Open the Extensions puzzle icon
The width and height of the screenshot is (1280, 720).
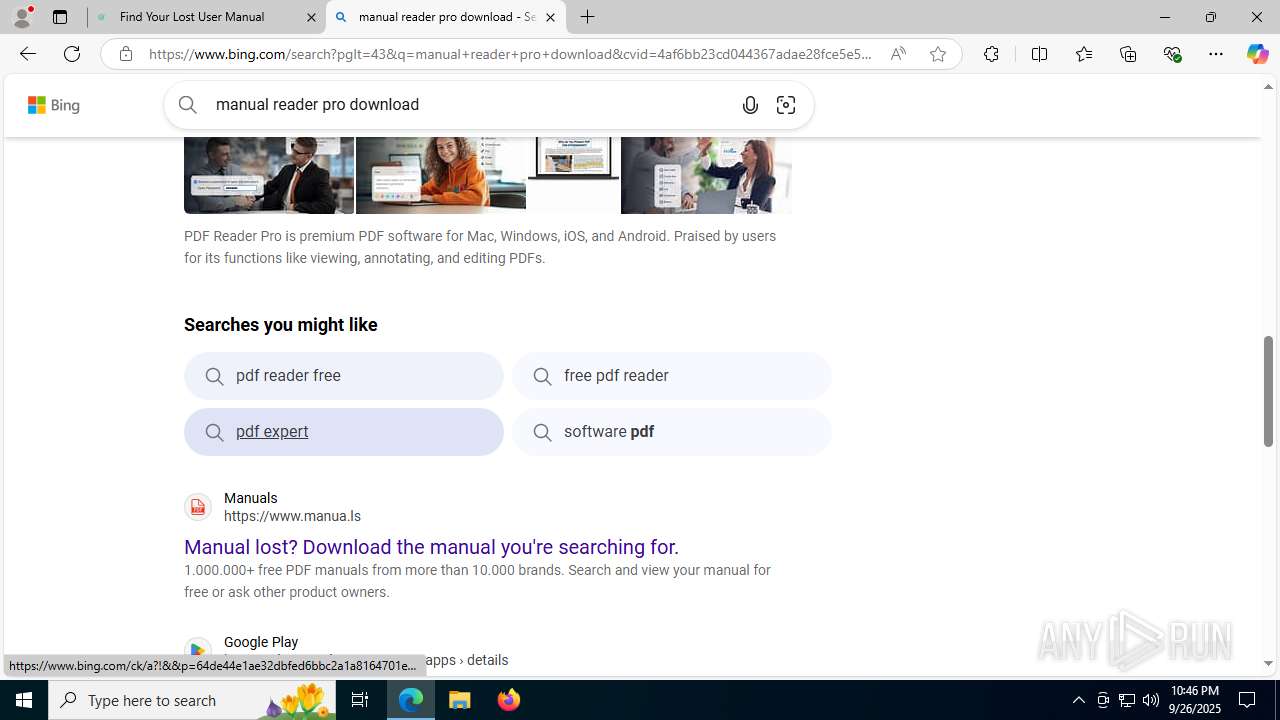(991, 54)
